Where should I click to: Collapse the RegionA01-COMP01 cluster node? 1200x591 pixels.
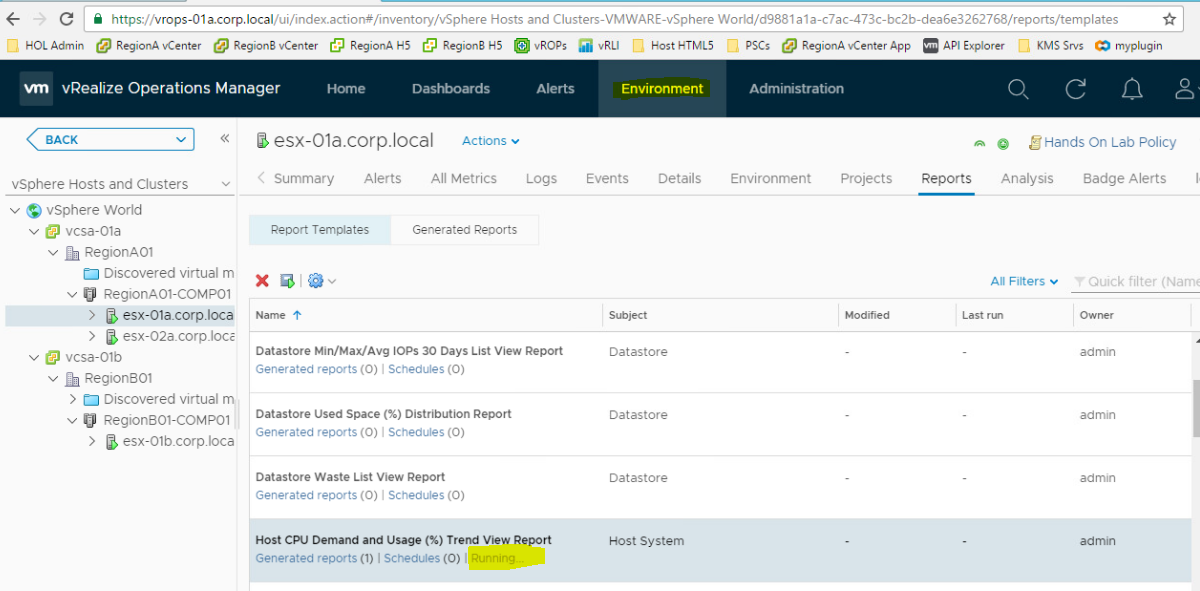(72, 294)
